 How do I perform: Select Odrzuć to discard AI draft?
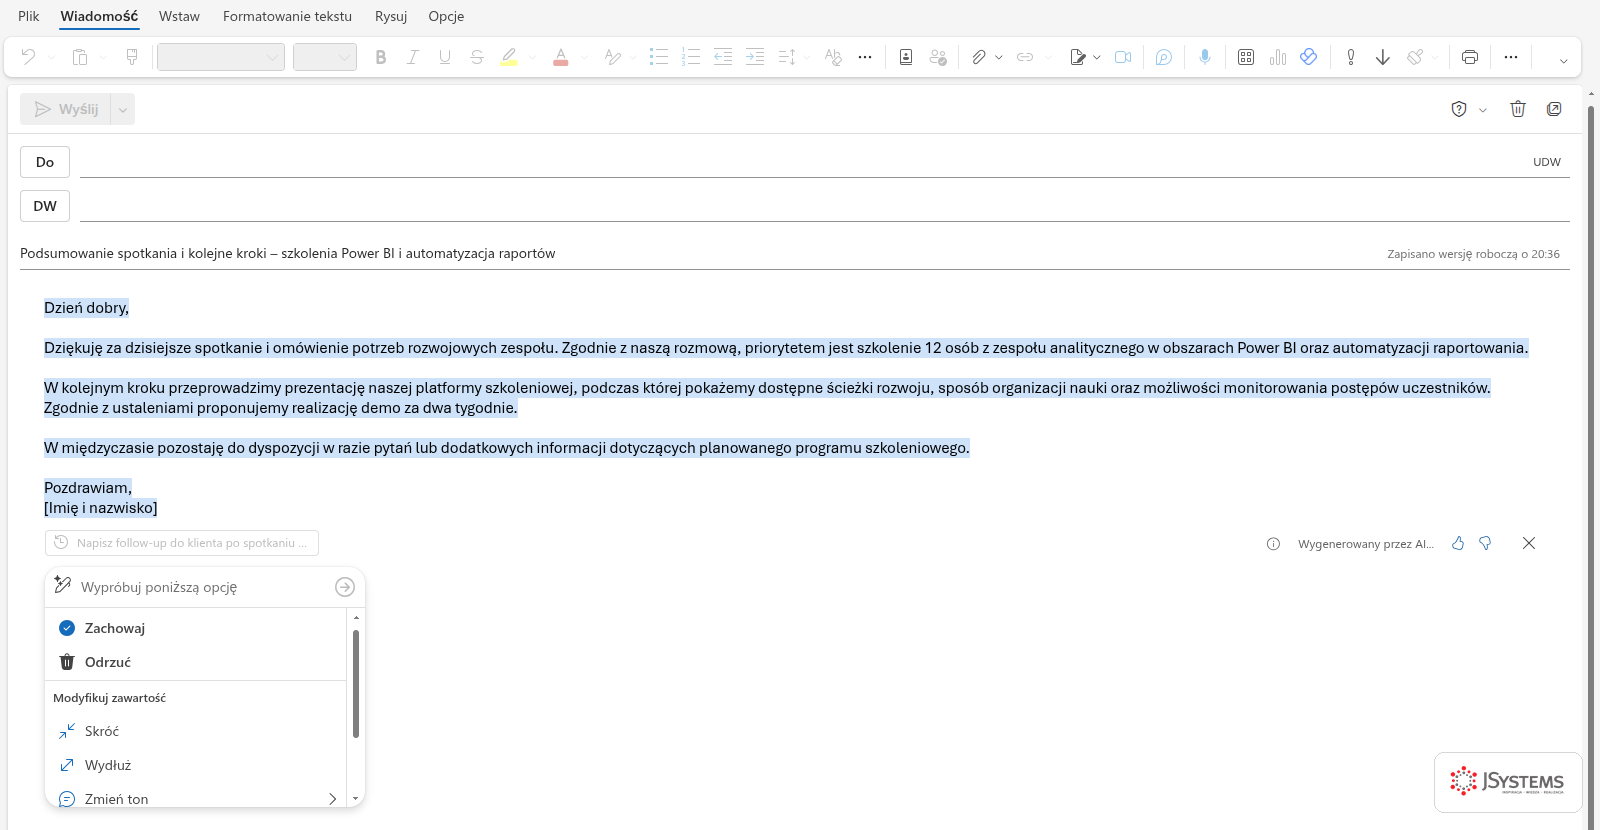[198, 662]
